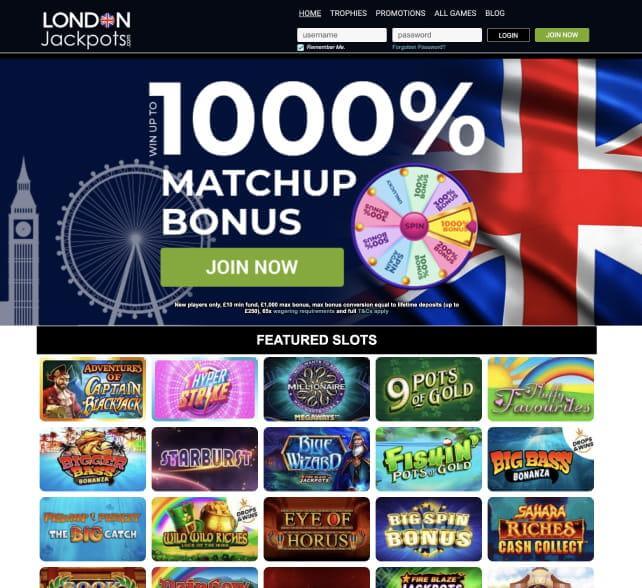Select the Blue Wizard slot tile
The height and width of the screenshot is (588, 642).
coord(316,459)
